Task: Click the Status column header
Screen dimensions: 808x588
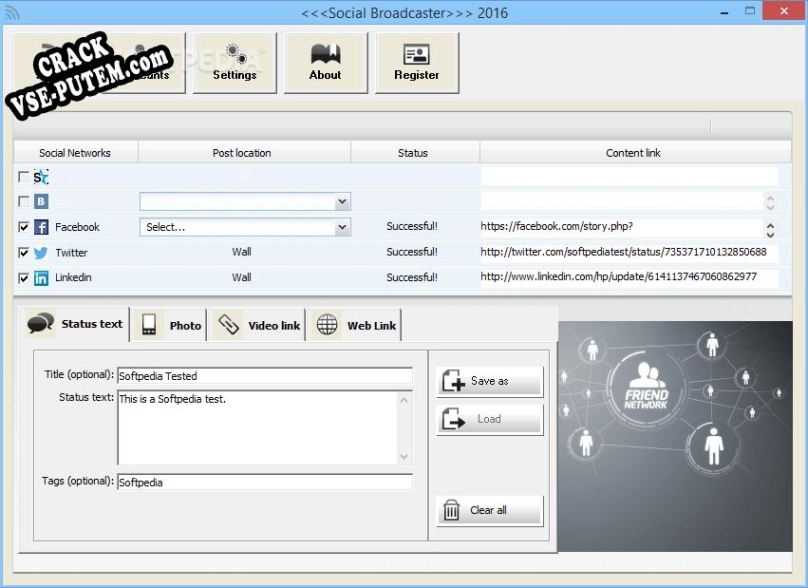Action: coord(415,153)
